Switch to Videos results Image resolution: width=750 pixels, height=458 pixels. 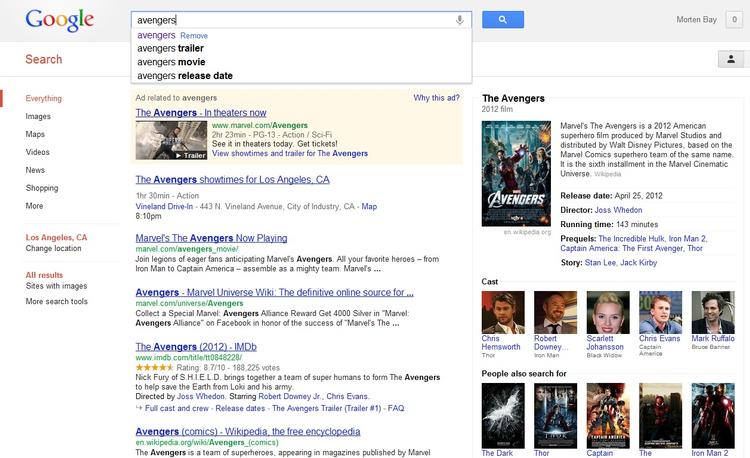point(37,152)
